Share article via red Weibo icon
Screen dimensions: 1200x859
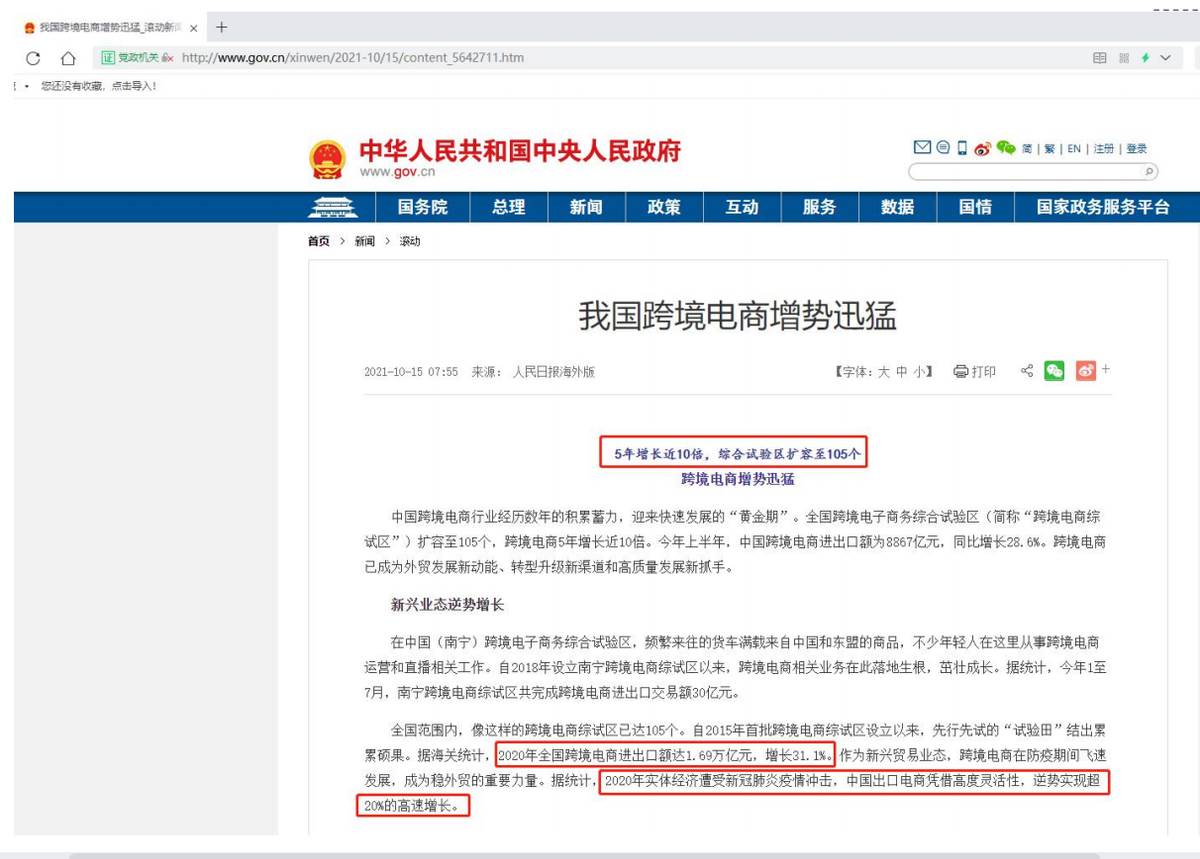pos(1086,371)
